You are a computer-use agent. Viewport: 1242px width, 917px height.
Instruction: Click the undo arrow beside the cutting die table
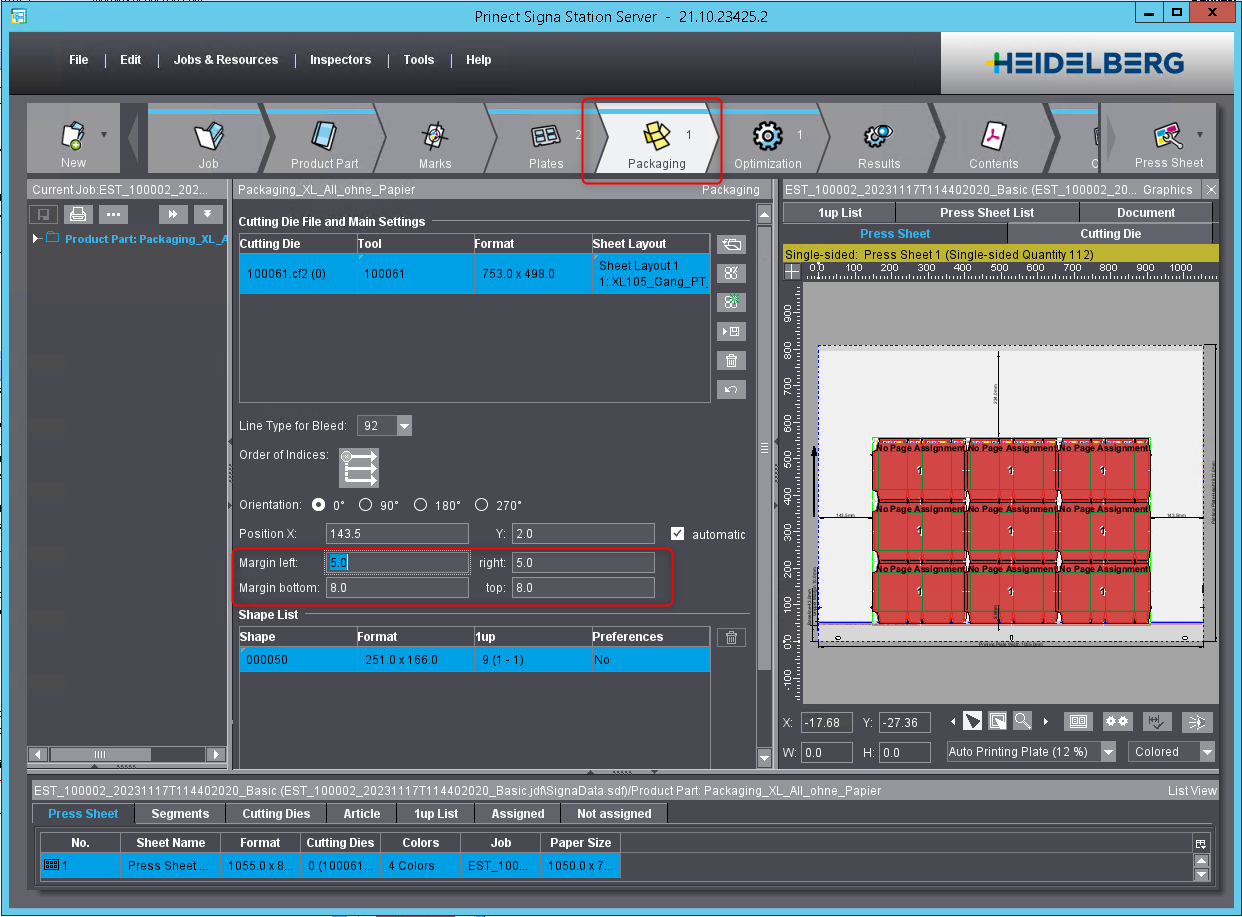pos(731,390)
